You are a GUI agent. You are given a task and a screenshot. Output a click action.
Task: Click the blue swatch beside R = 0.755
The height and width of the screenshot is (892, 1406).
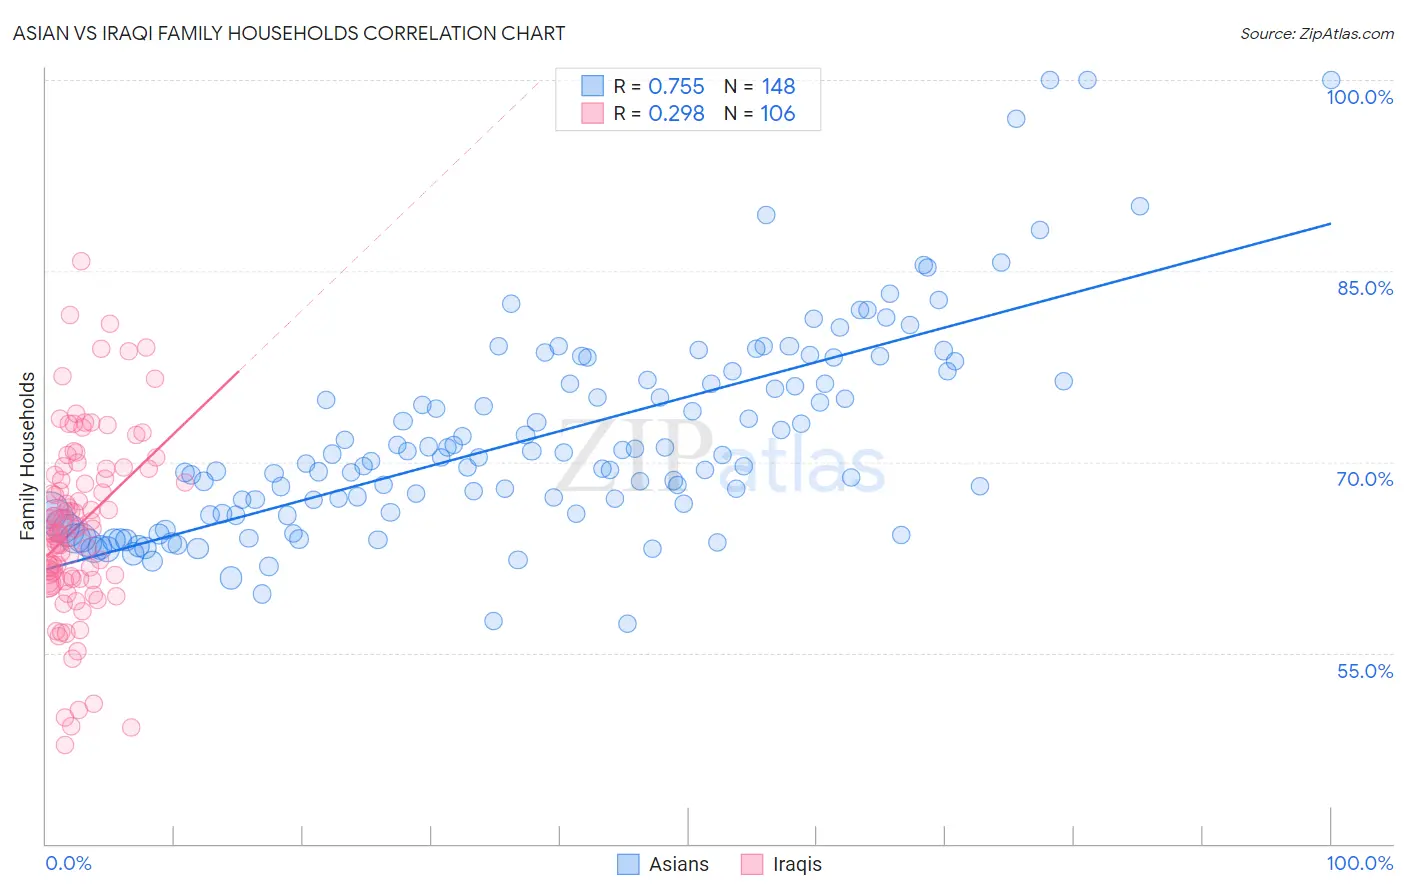tap(593, 86)
